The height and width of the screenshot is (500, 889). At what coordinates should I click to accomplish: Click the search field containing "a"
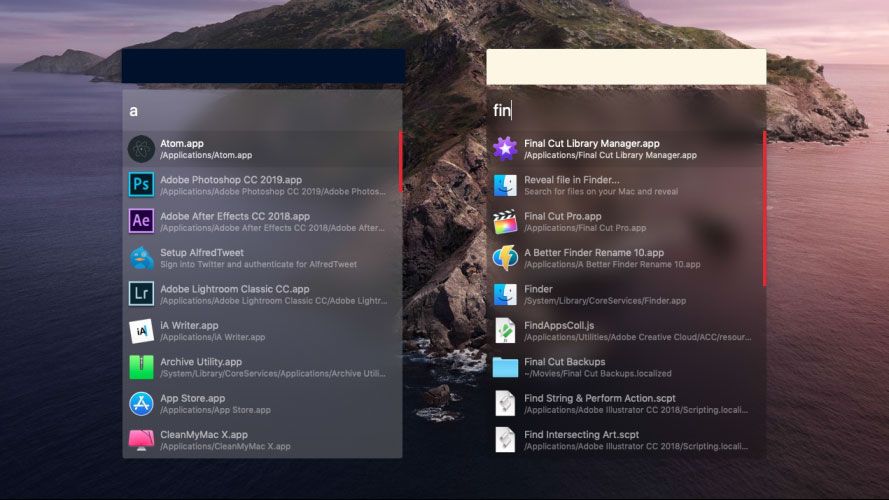click(x=262, y=110)
